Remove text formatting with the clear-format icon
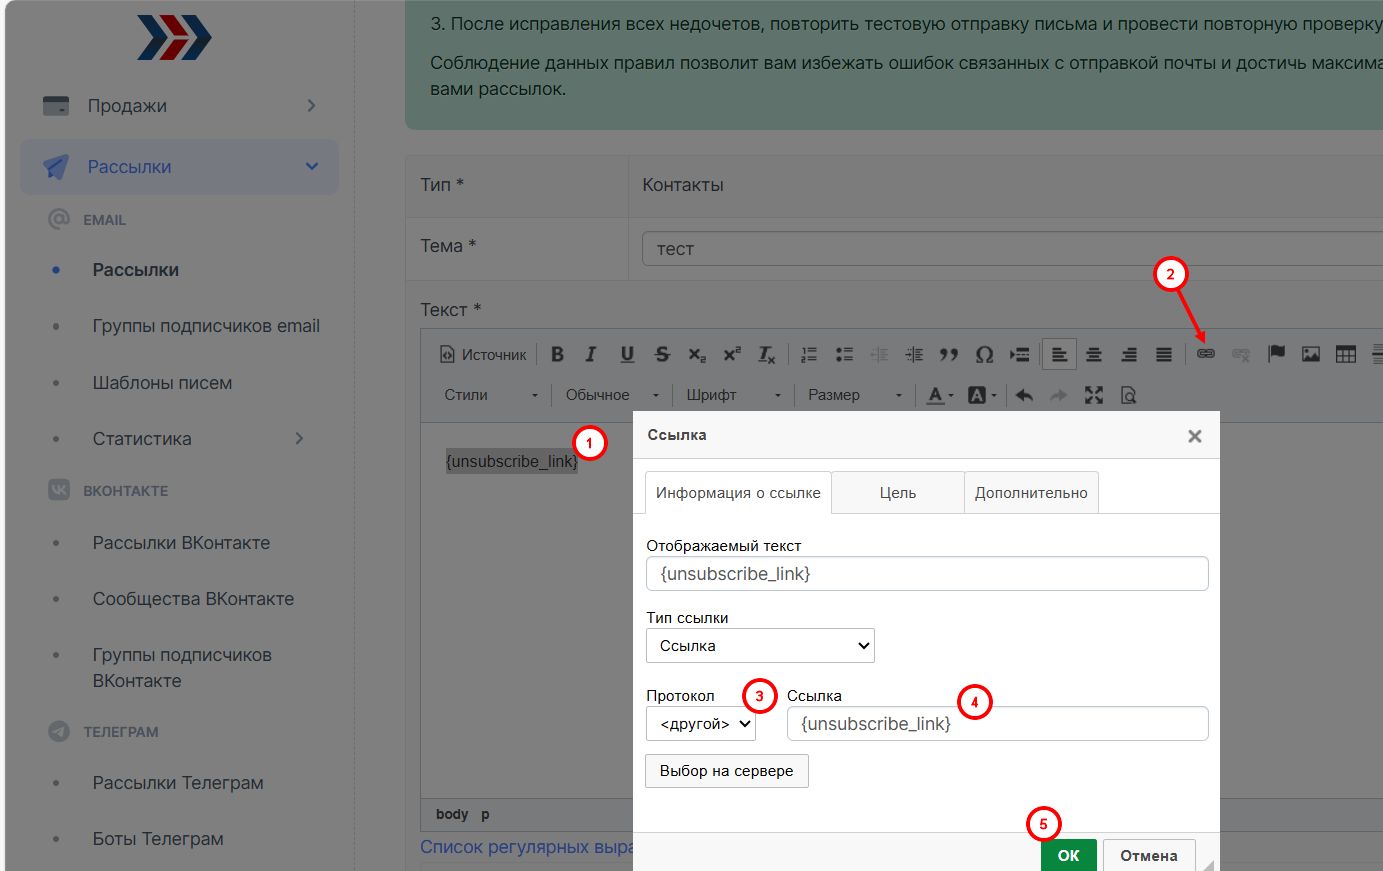Image resolution: width=1383 pixels, height=871 pixels. [x=767, y=354]
